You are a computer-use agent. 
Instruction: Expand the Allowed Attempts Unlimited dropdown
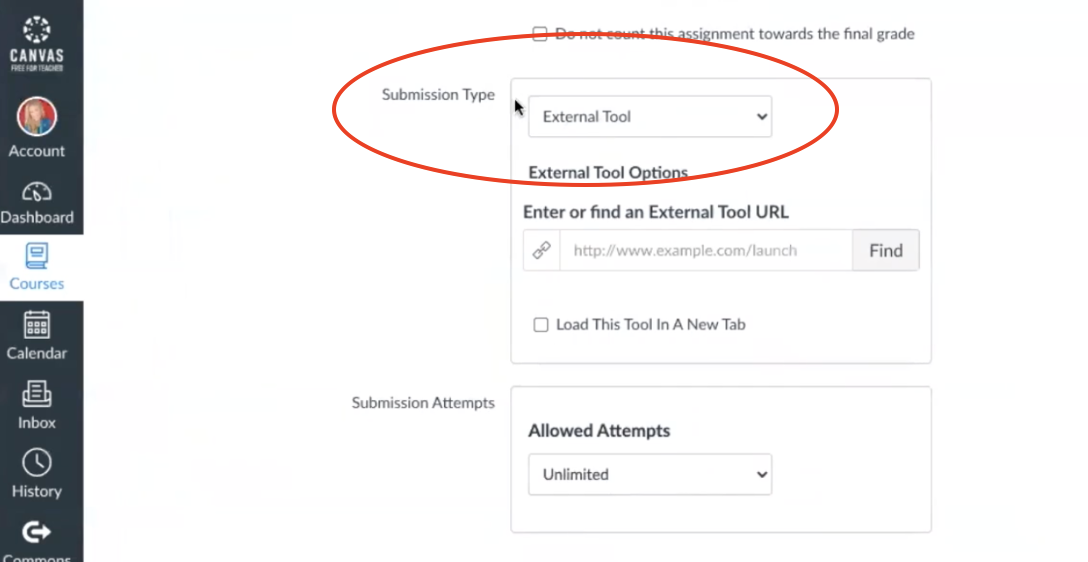(649, 475)
